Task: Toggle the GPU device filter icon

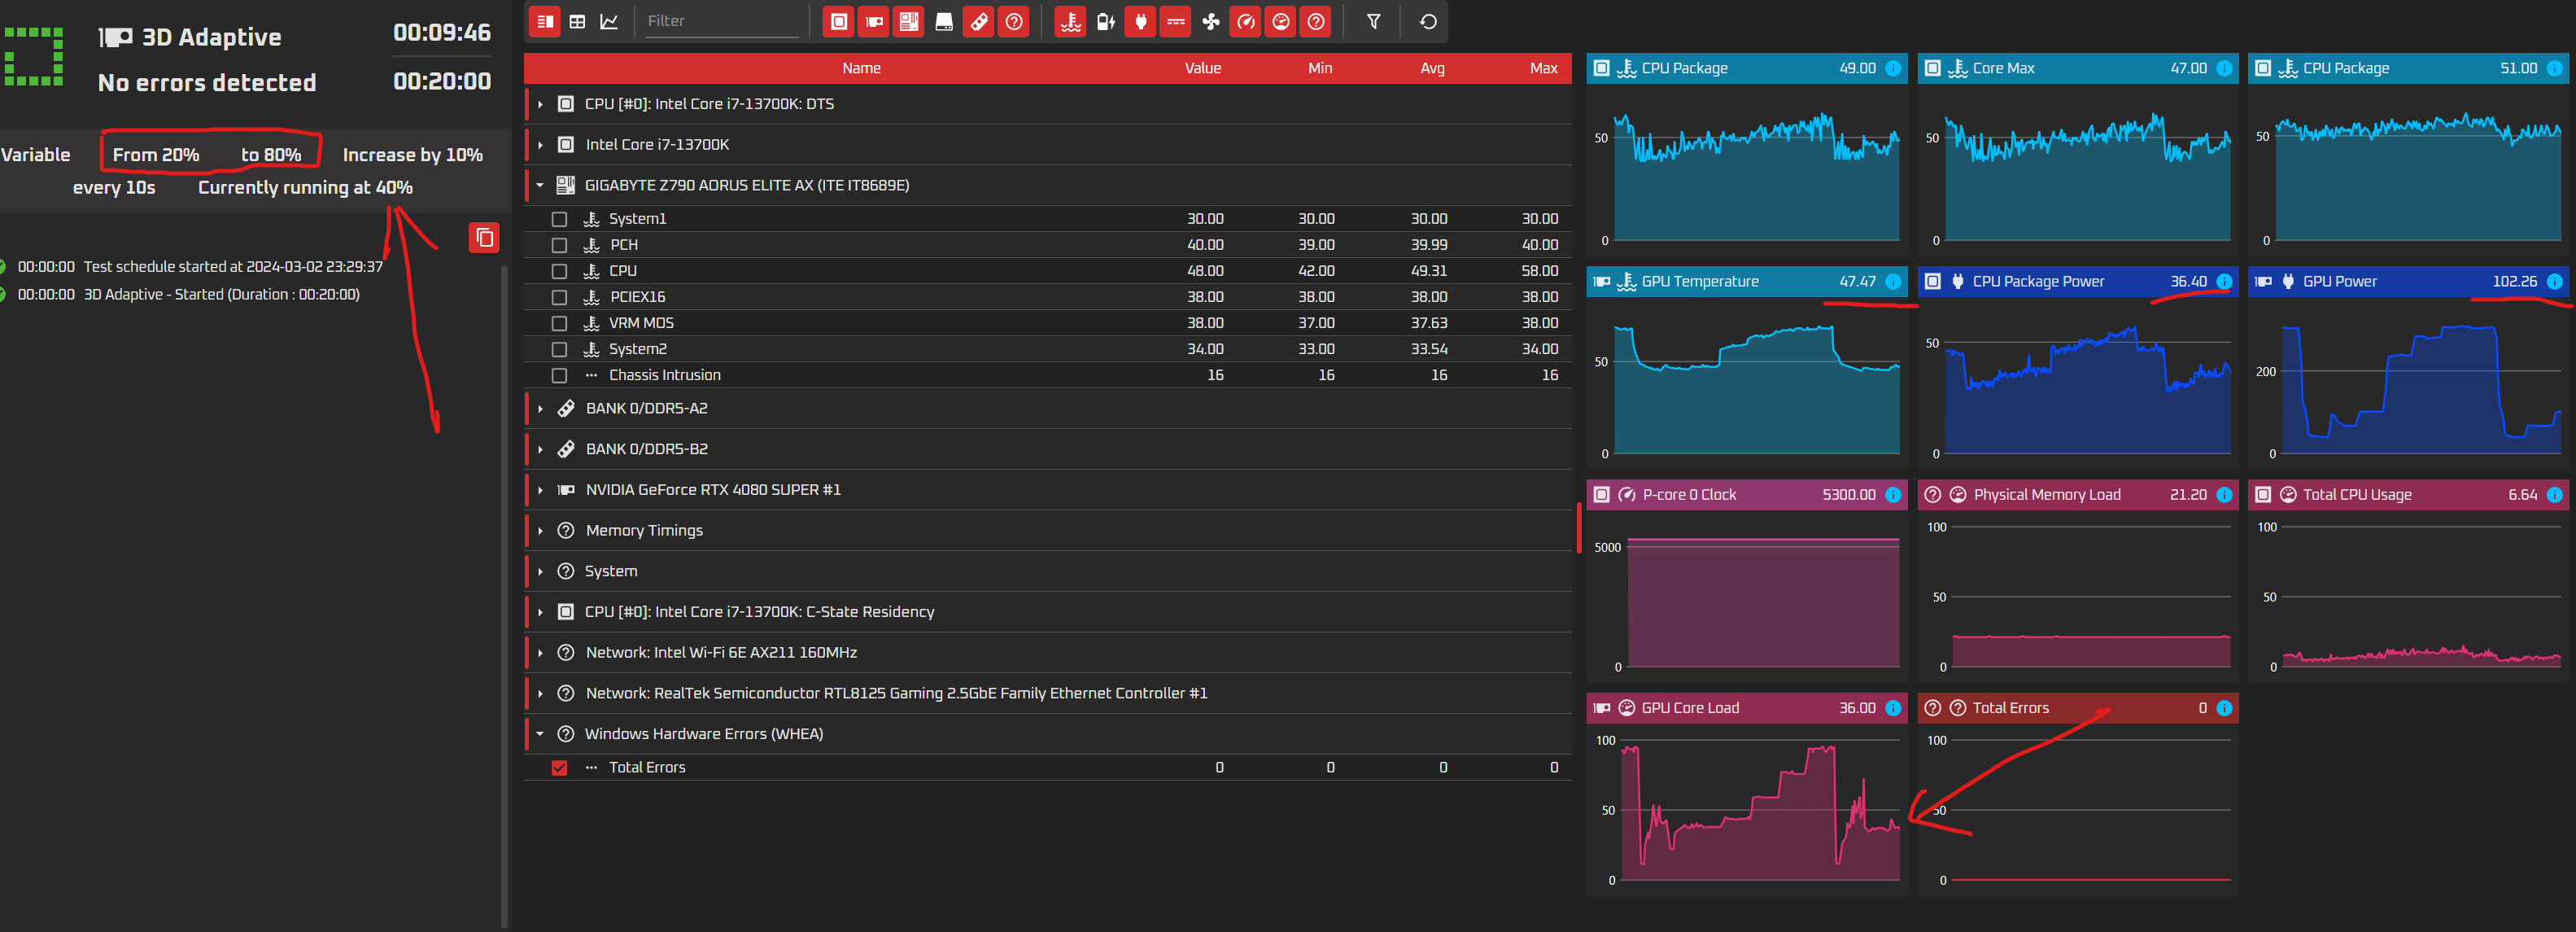Action: point(874,21)
